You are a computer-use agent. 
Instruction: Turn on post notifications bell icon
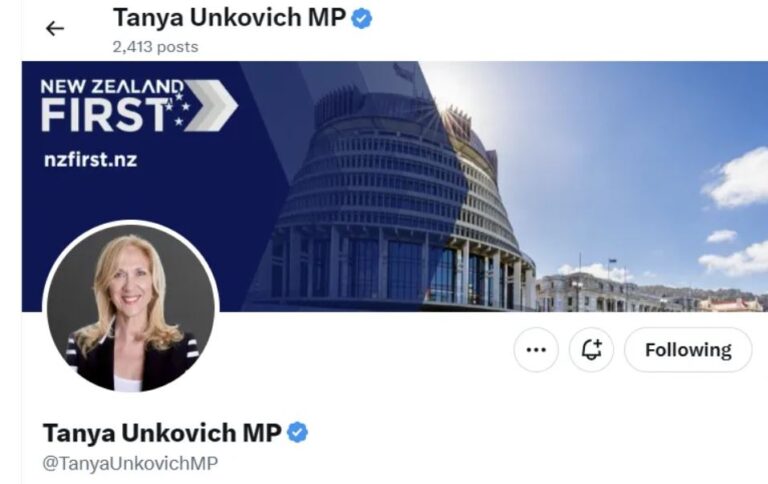point(591,350)
